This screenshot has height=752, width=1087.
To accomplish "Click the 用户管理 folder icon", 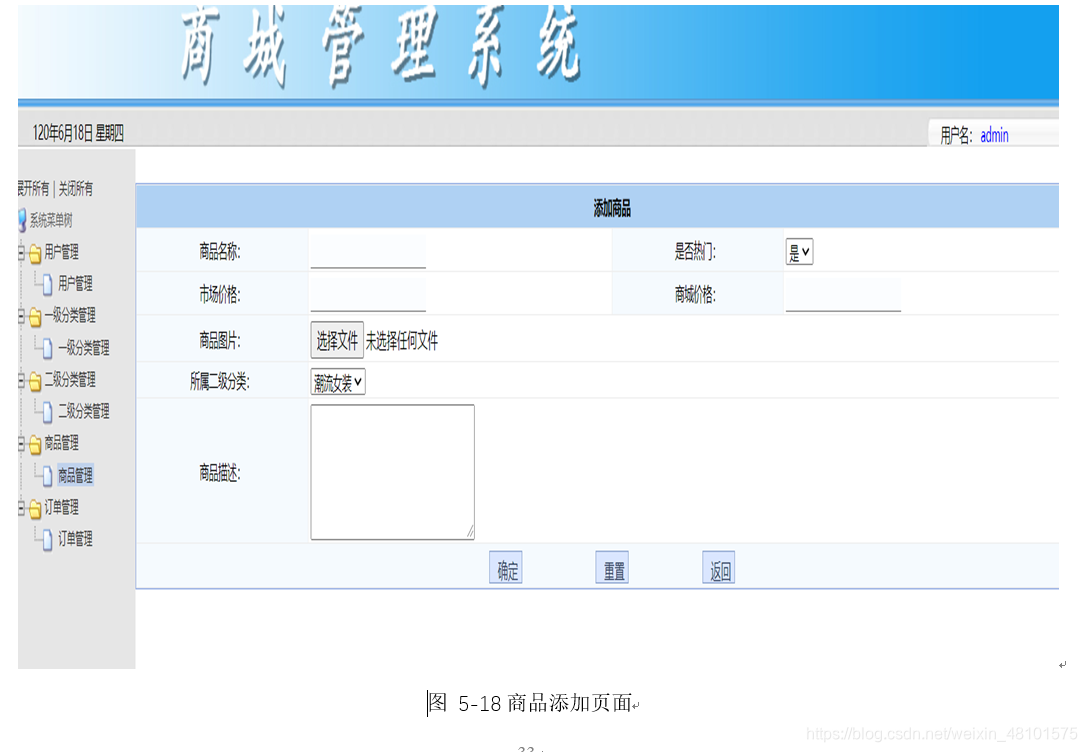I will pyautogui.click(x=33, y=252).
